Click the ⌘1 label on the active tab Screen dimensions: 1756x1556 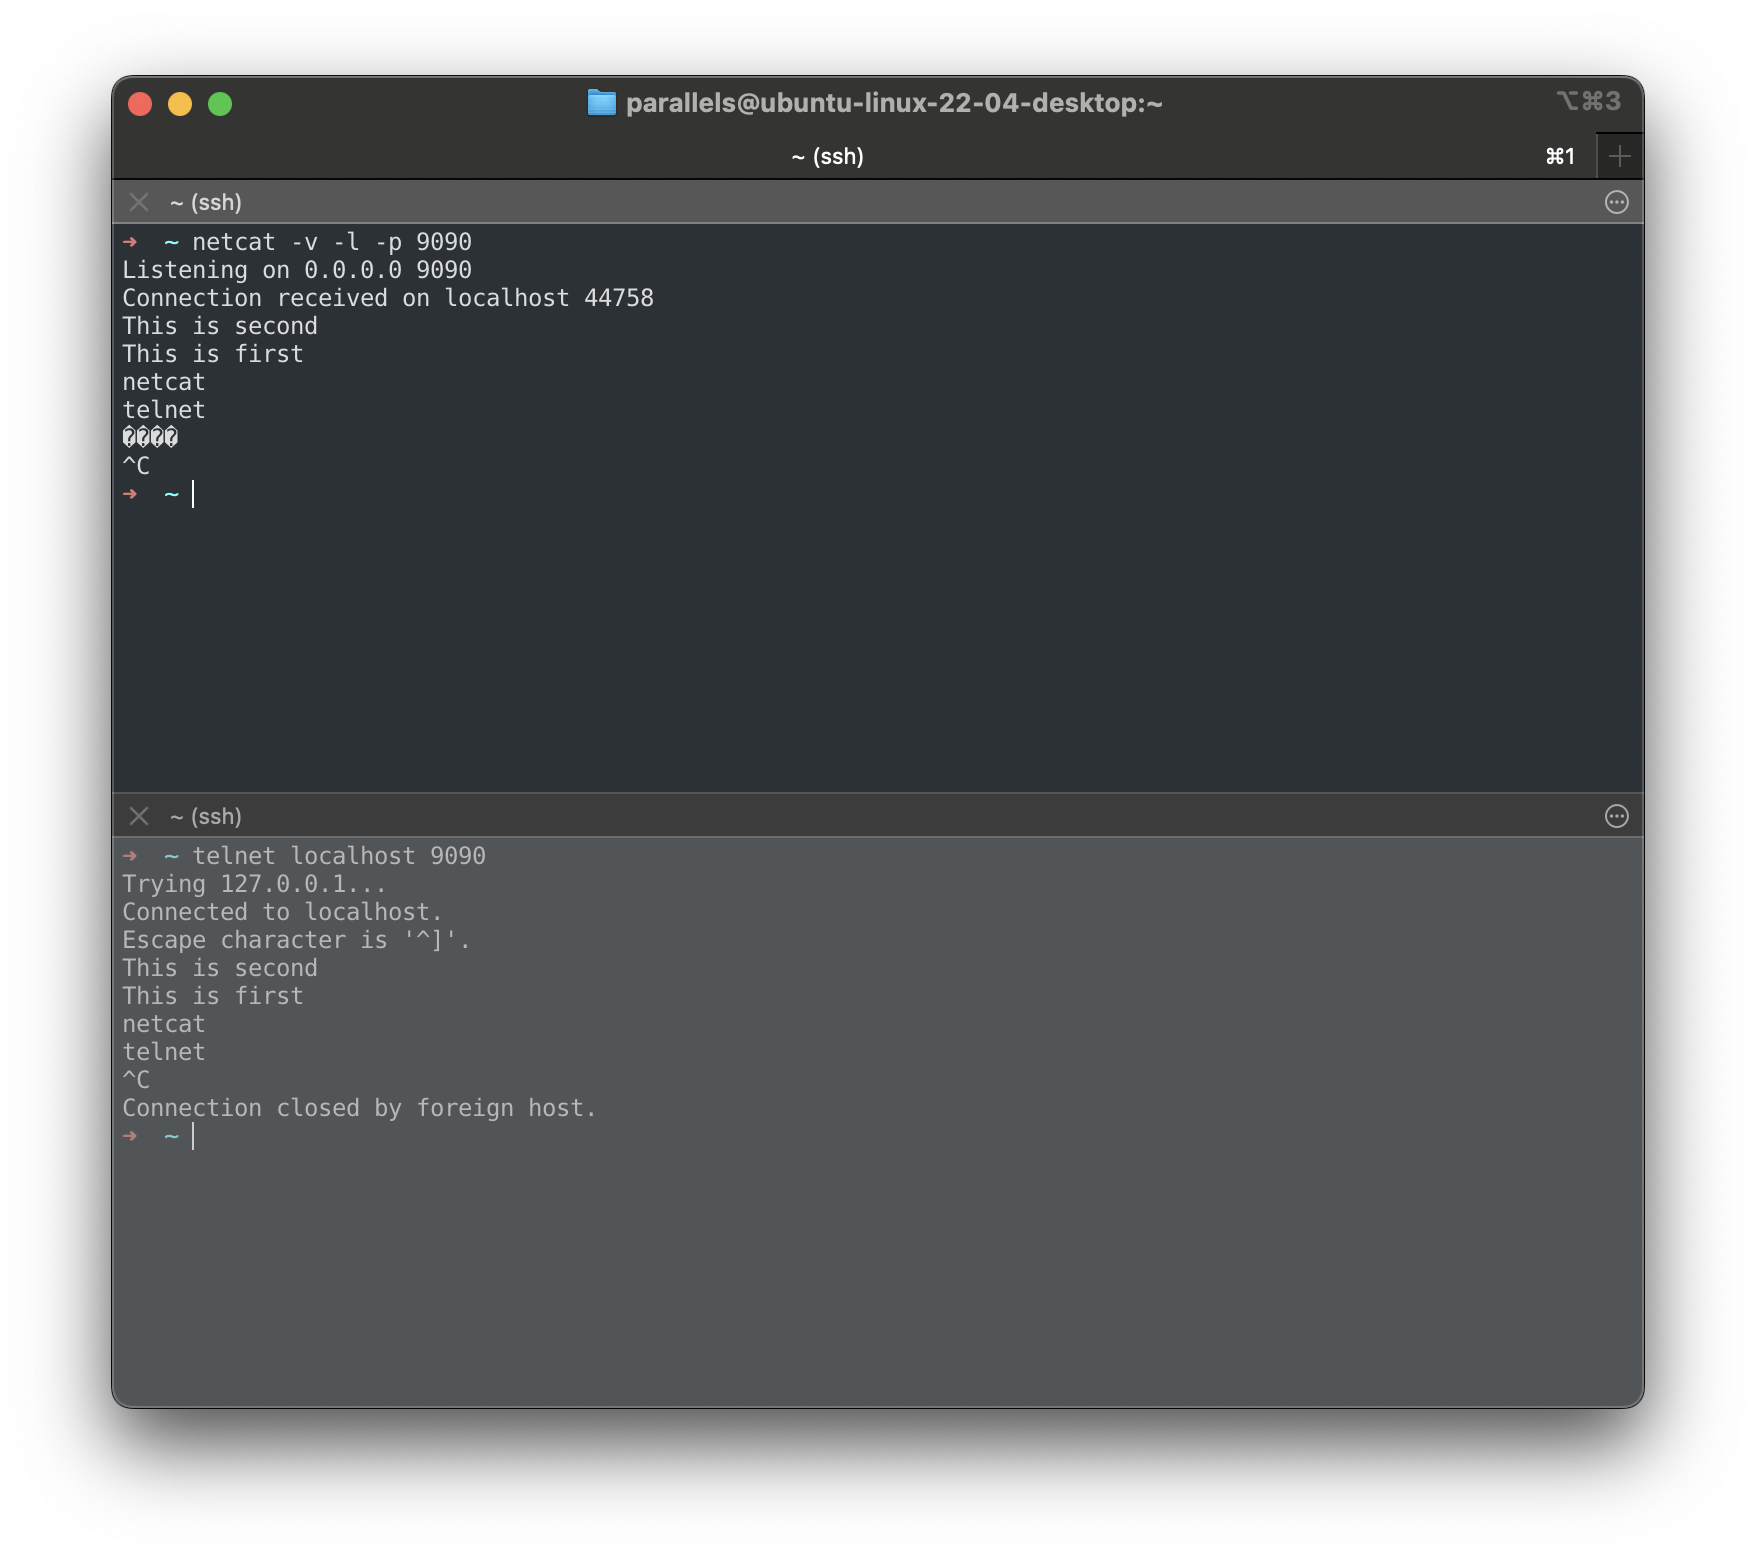pyautogui.click(x=1559, y=156)
